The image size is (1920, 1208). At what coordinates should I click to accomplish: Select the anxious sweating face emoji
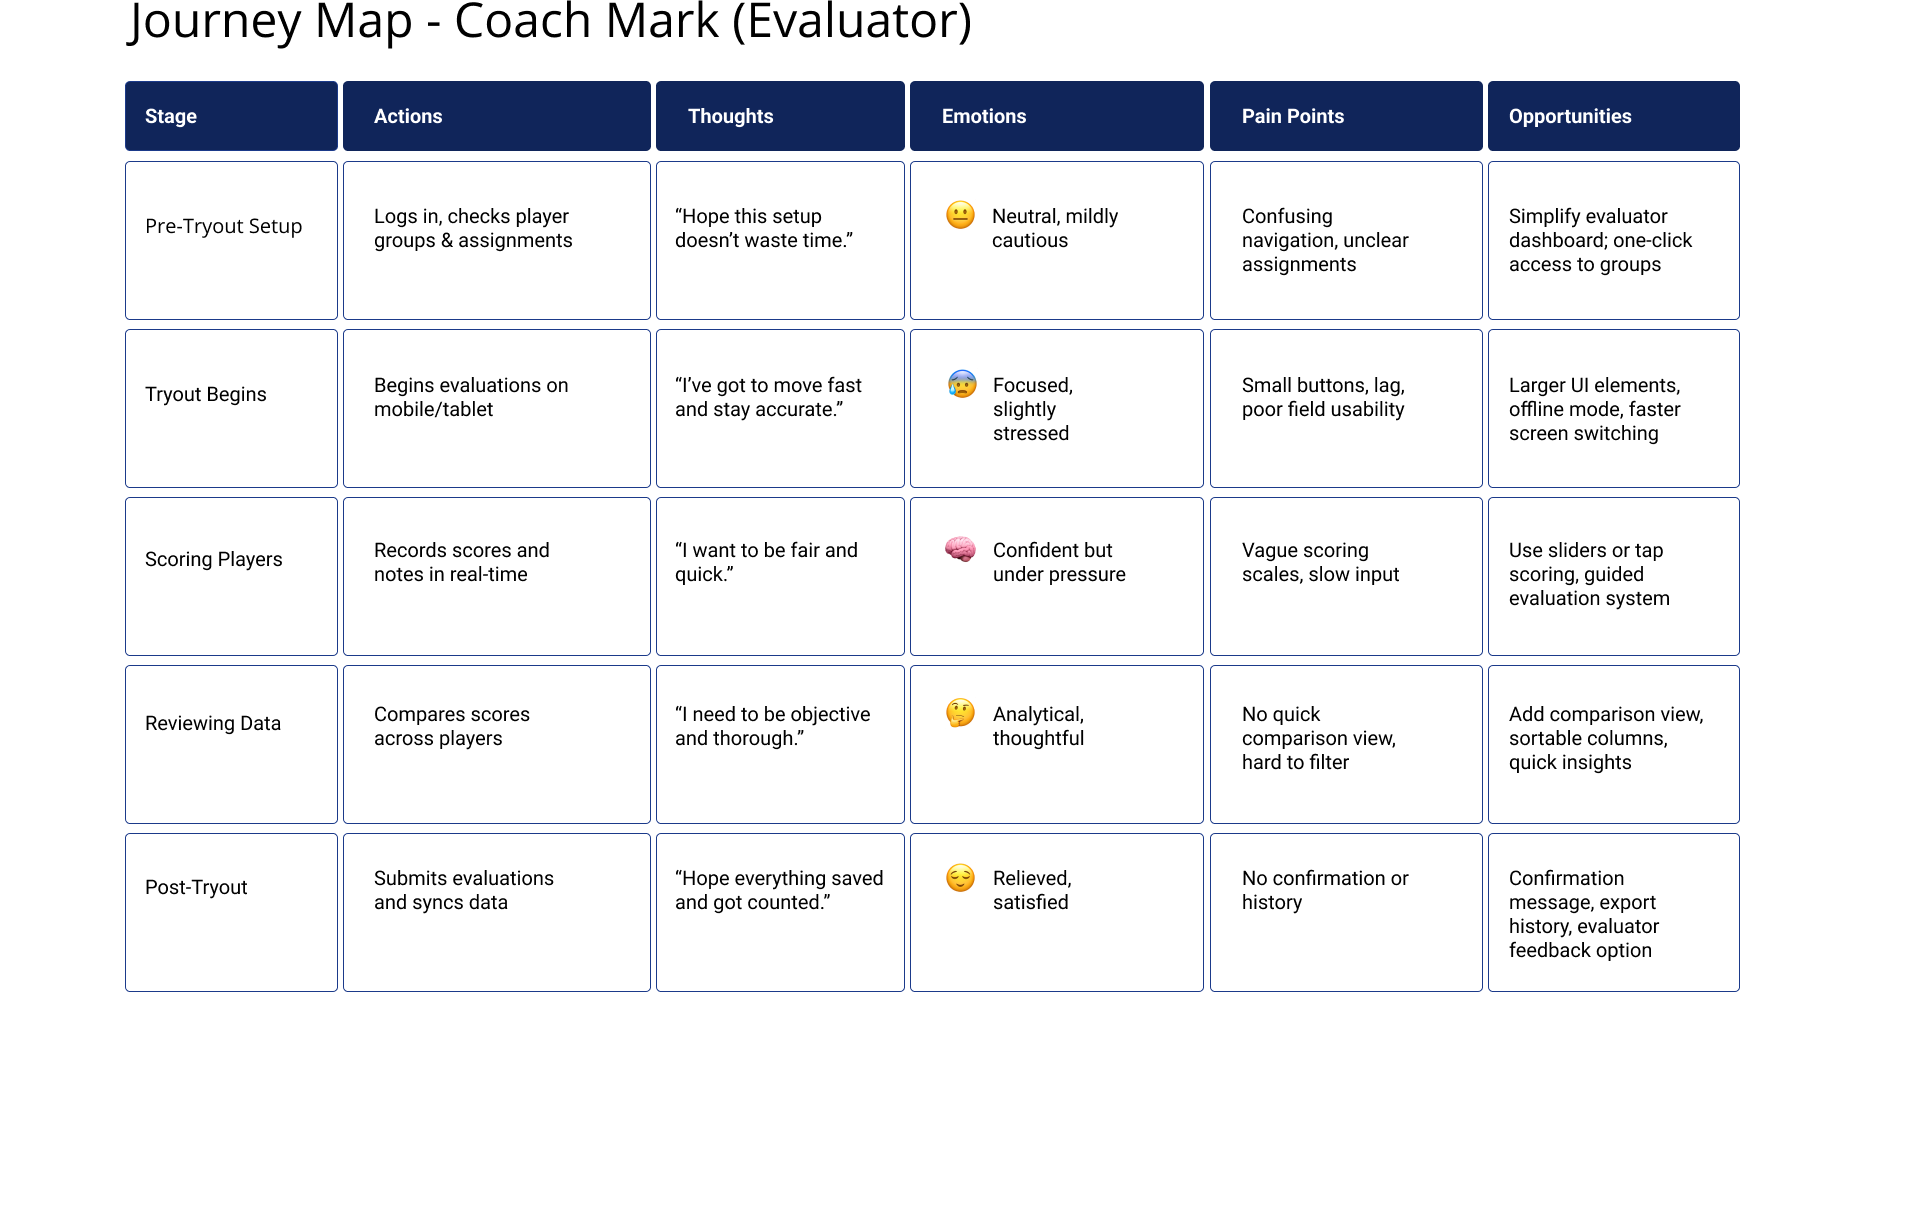pyautogui.click(x=962, y=384)
